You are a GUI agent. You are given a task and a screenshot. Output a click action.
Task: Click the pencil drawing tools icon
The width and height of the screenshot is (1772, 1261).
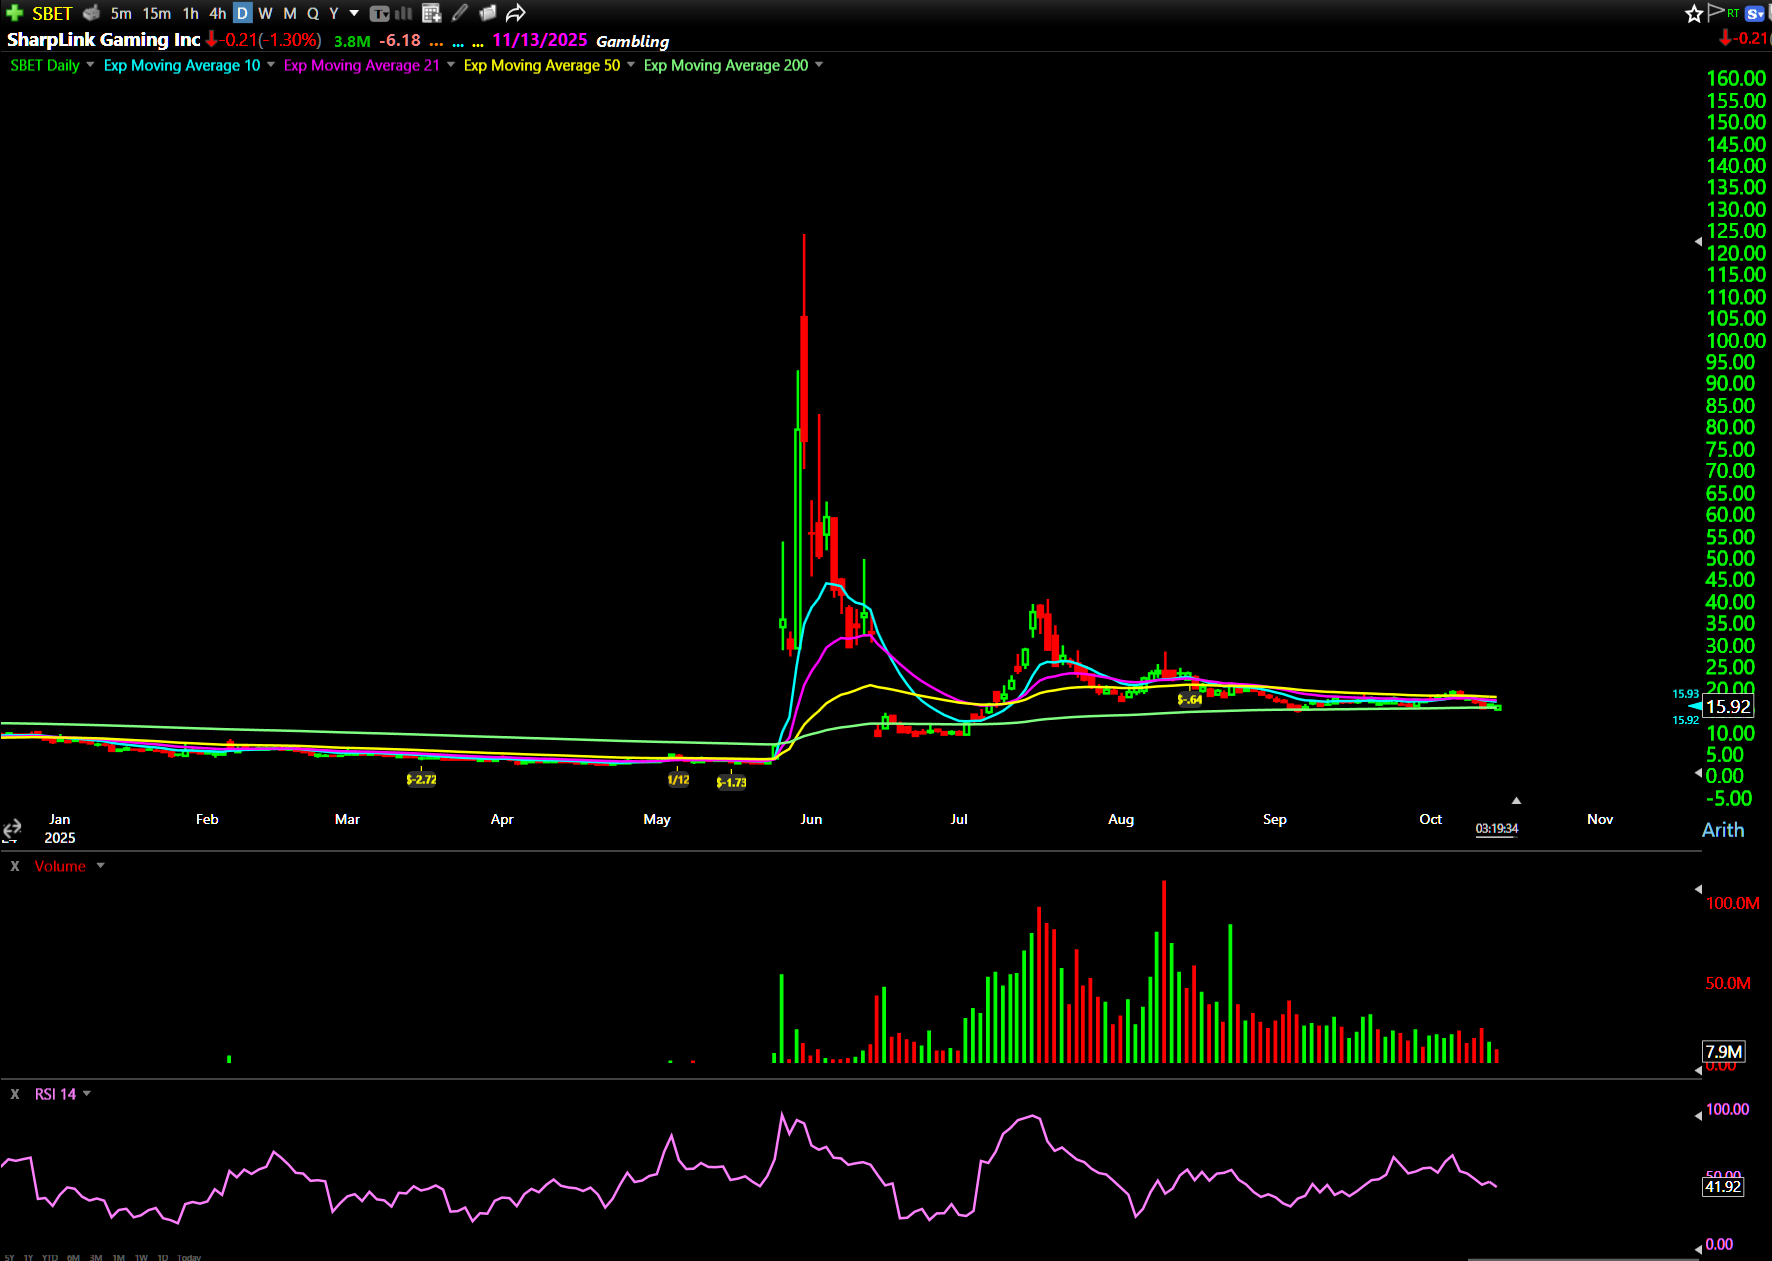click(460, 13)
